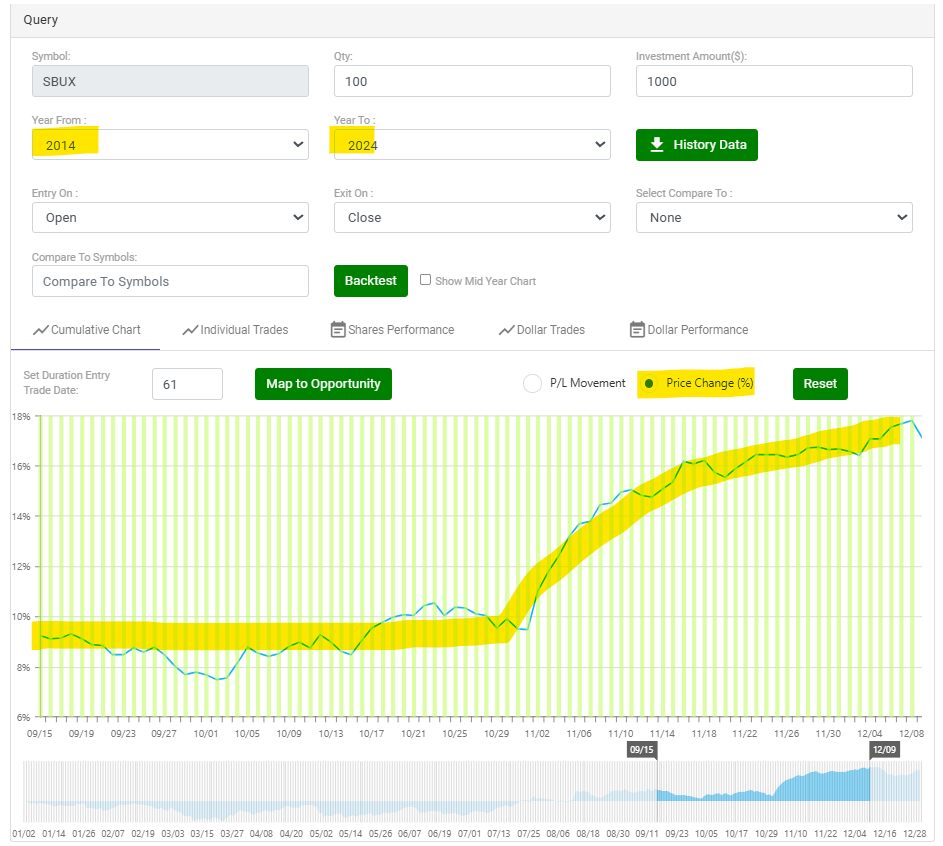The width and height of the screenshot is (943, 846).
Task: Open the Dollar Performance tab
Action: click(x=689, y=330)
